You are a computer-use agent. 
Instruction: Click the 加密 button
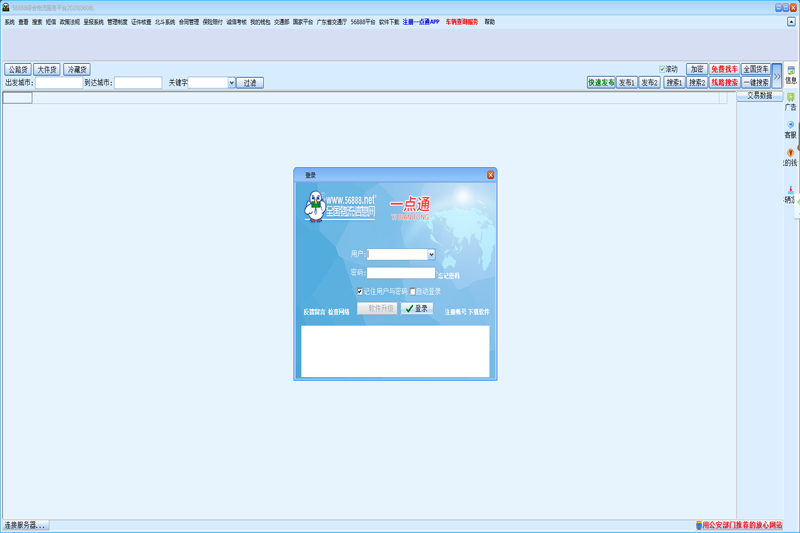[x=697, y=69]
